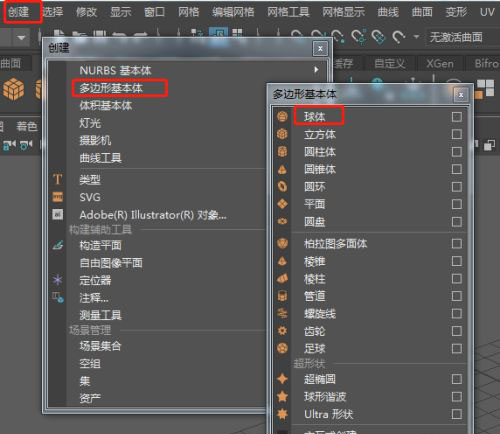Open the 选择 menu

52,12
